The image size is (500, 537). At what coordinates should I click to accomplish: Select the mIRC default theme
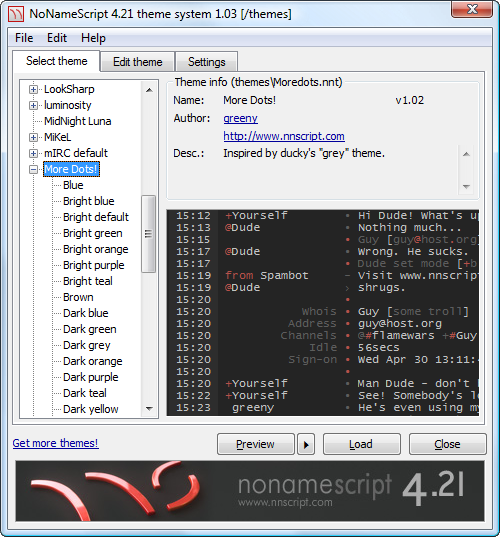[76, 153]
